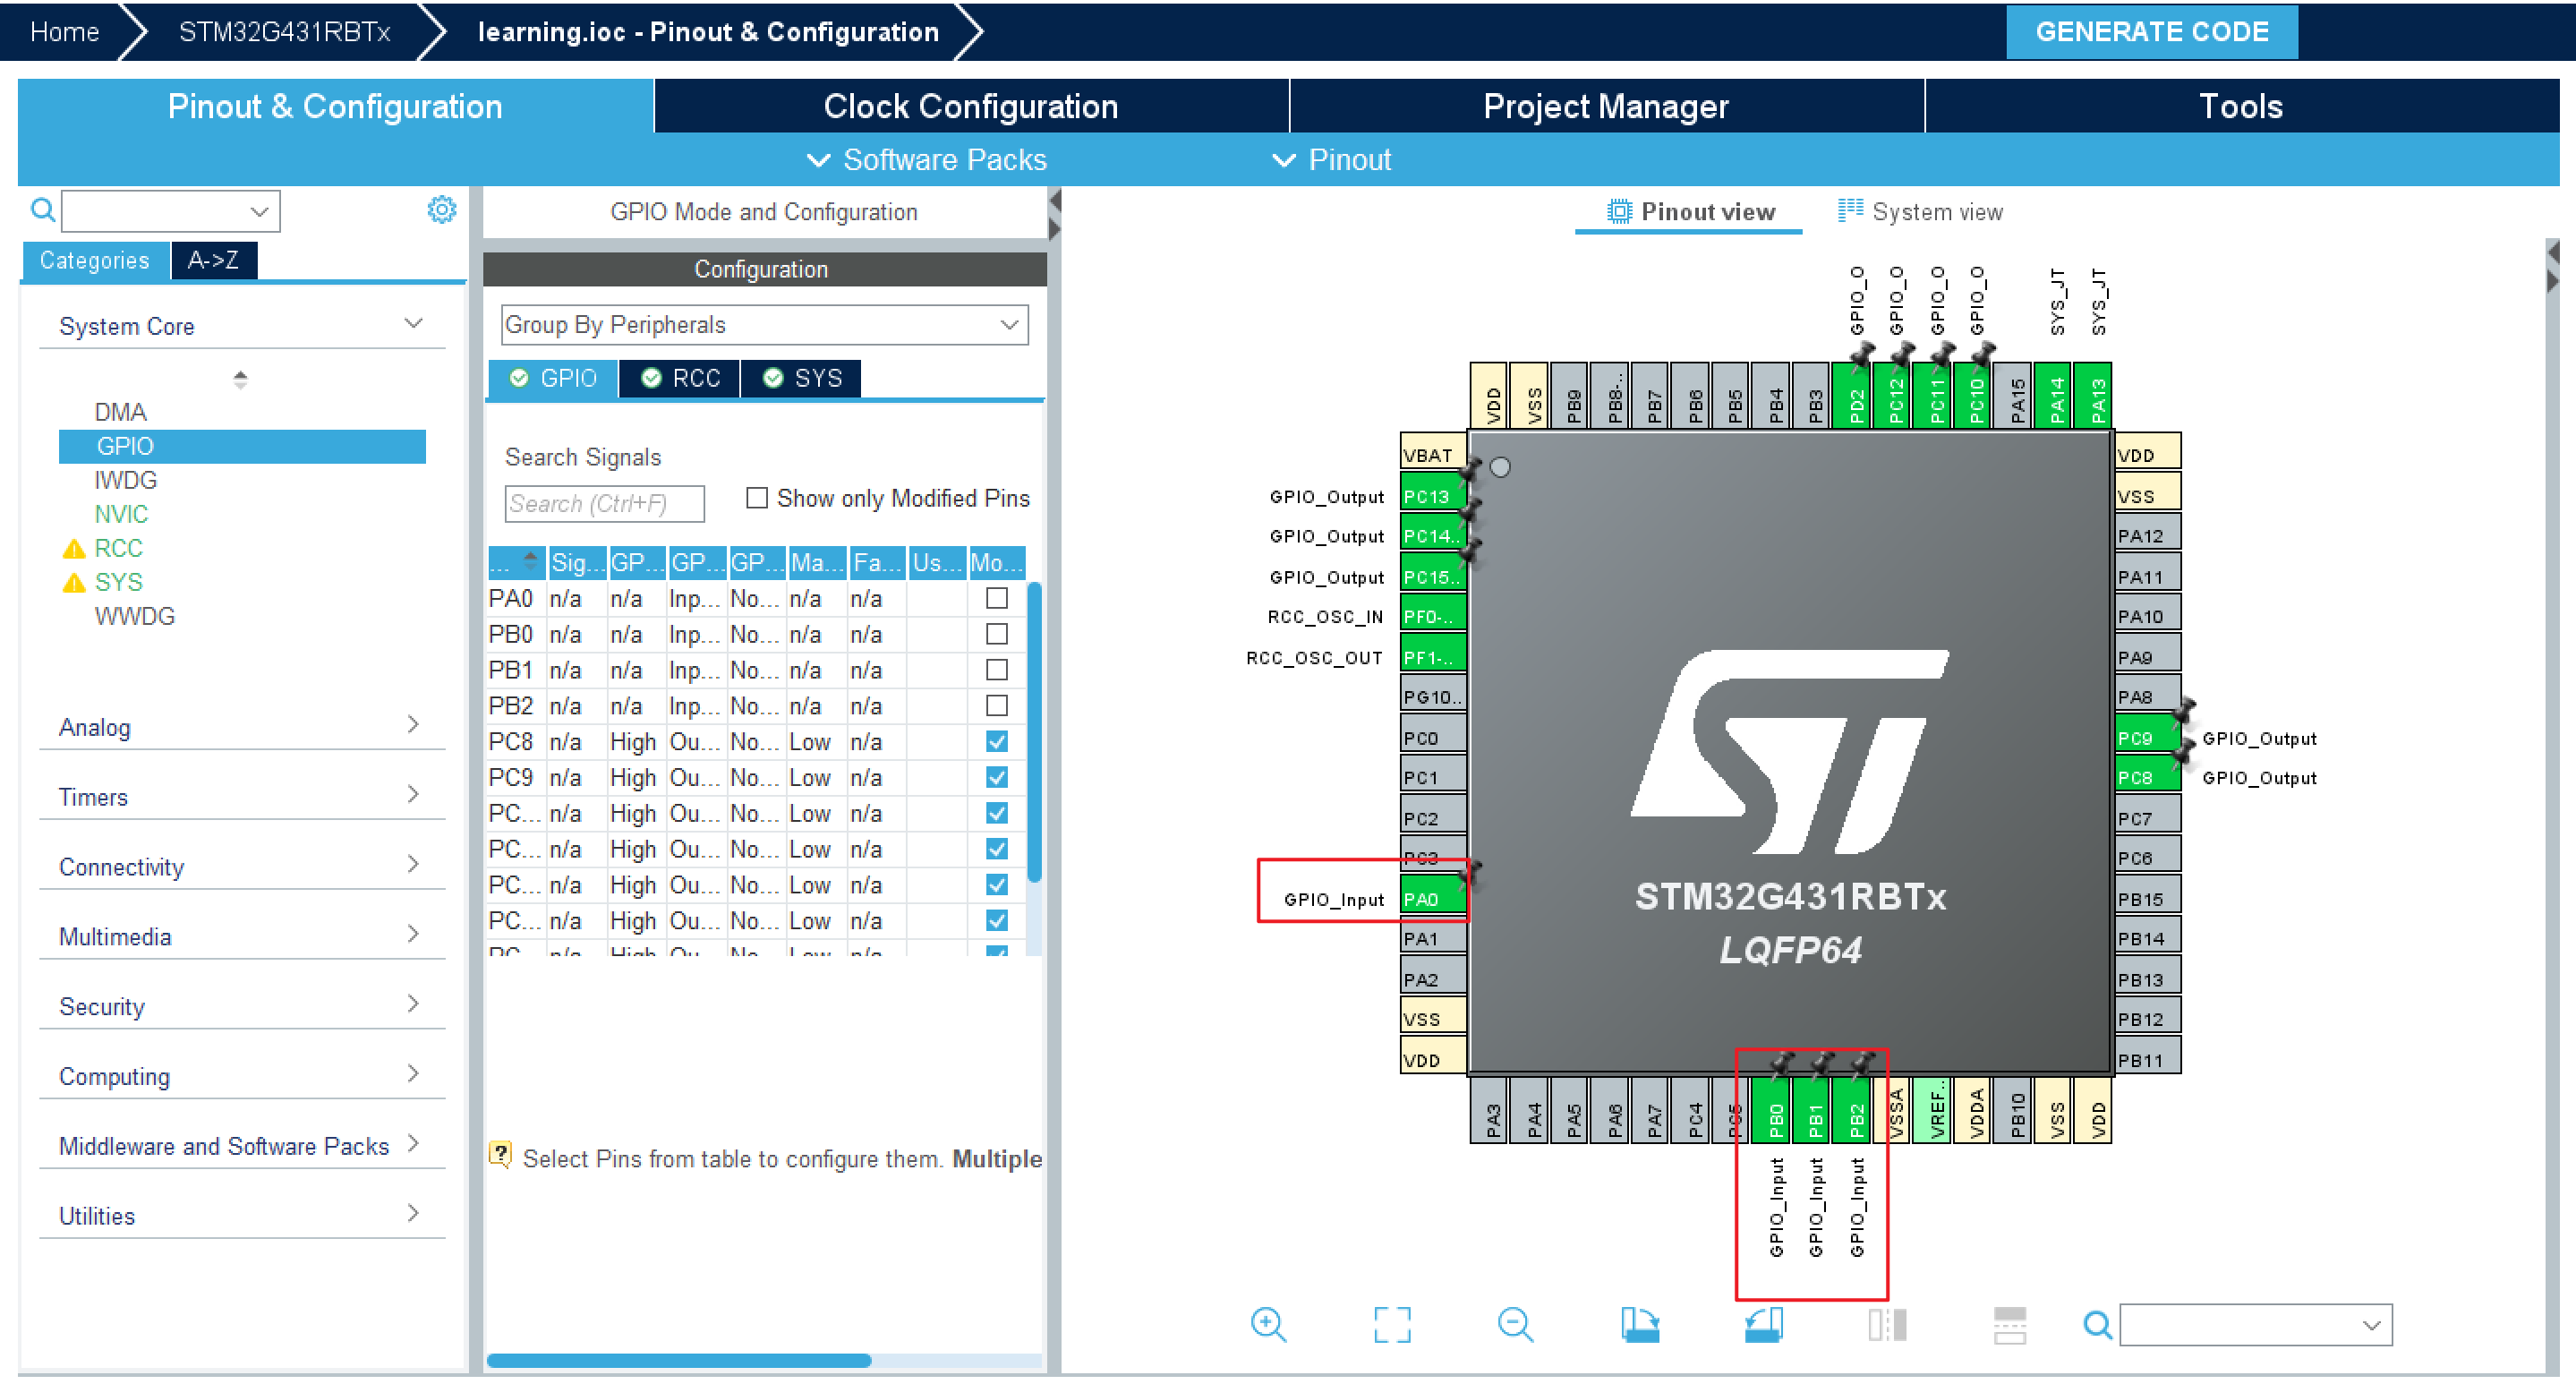Open the categories settings gear icon

pyautogui.click(x=441, y=209)
